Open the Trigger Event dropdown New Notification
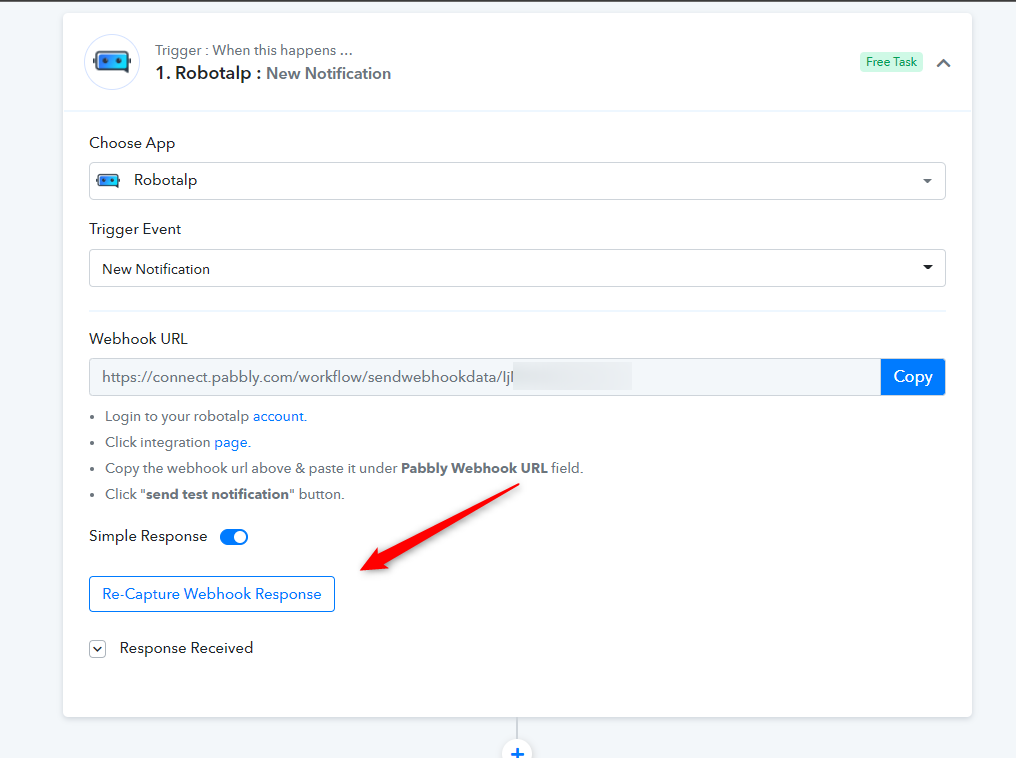This screenshot has height=758, width=1016. (x=517, y=268)
